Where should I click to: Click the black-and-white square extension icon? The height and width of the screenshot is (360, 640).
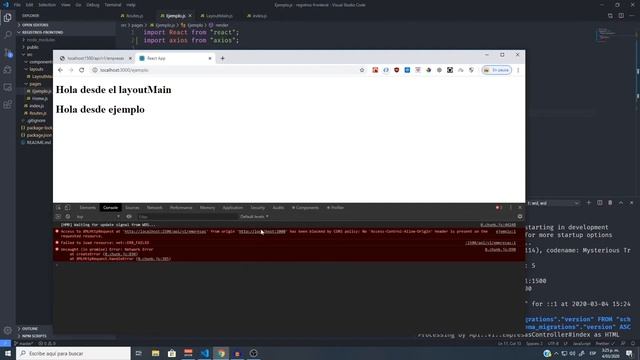(450, 70)
